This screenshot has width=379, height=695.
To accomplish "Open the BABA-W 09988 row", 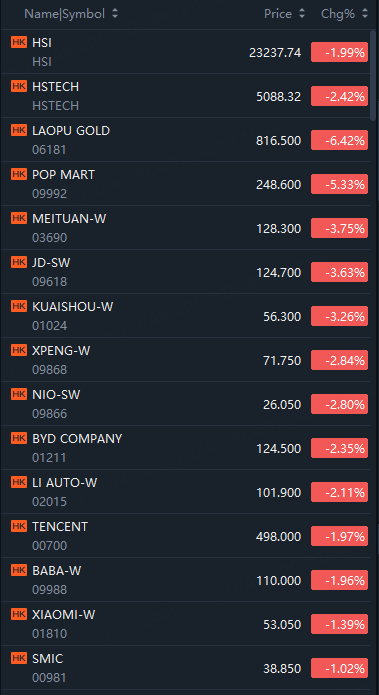I will (x=185, y=580).
